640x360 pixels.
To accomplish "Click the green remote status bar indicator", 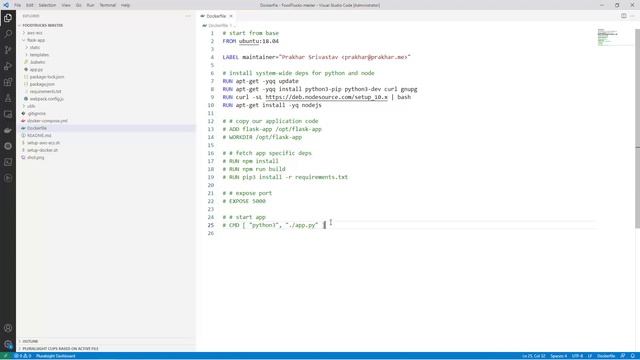I will pos(6,356).
